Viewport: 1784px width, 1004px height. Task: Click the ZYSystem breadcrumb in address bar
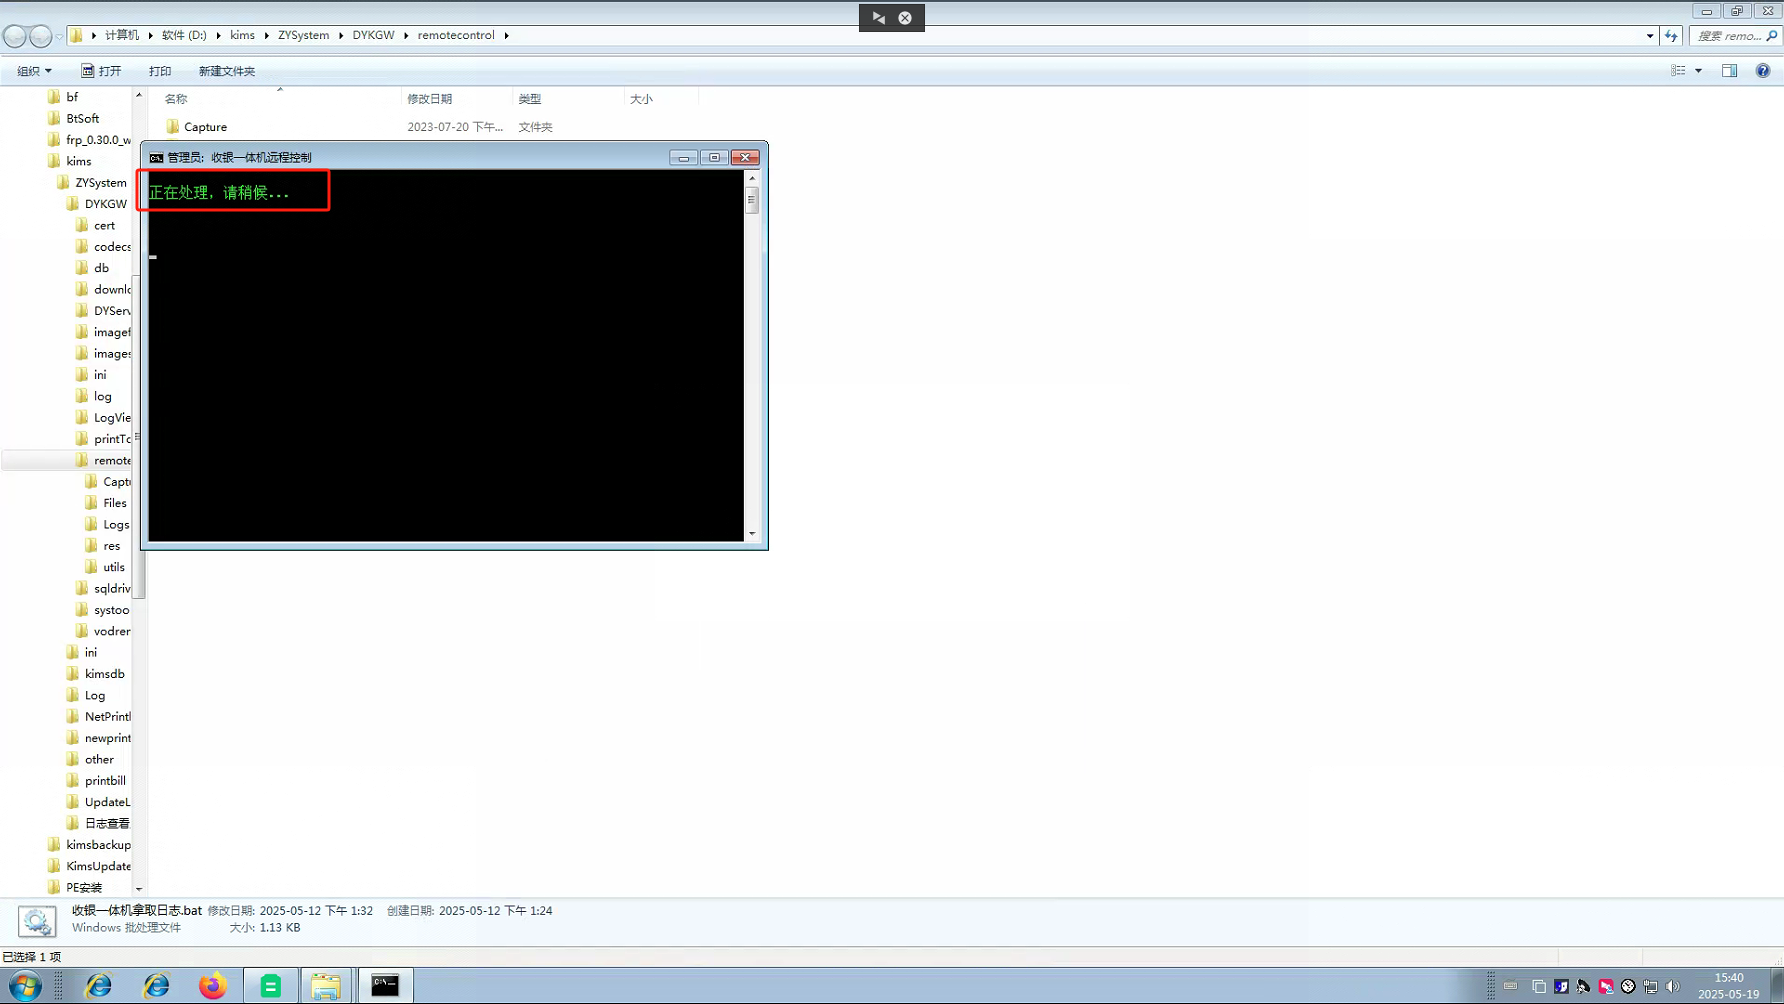pyautogui.click(x=303, y=35)
